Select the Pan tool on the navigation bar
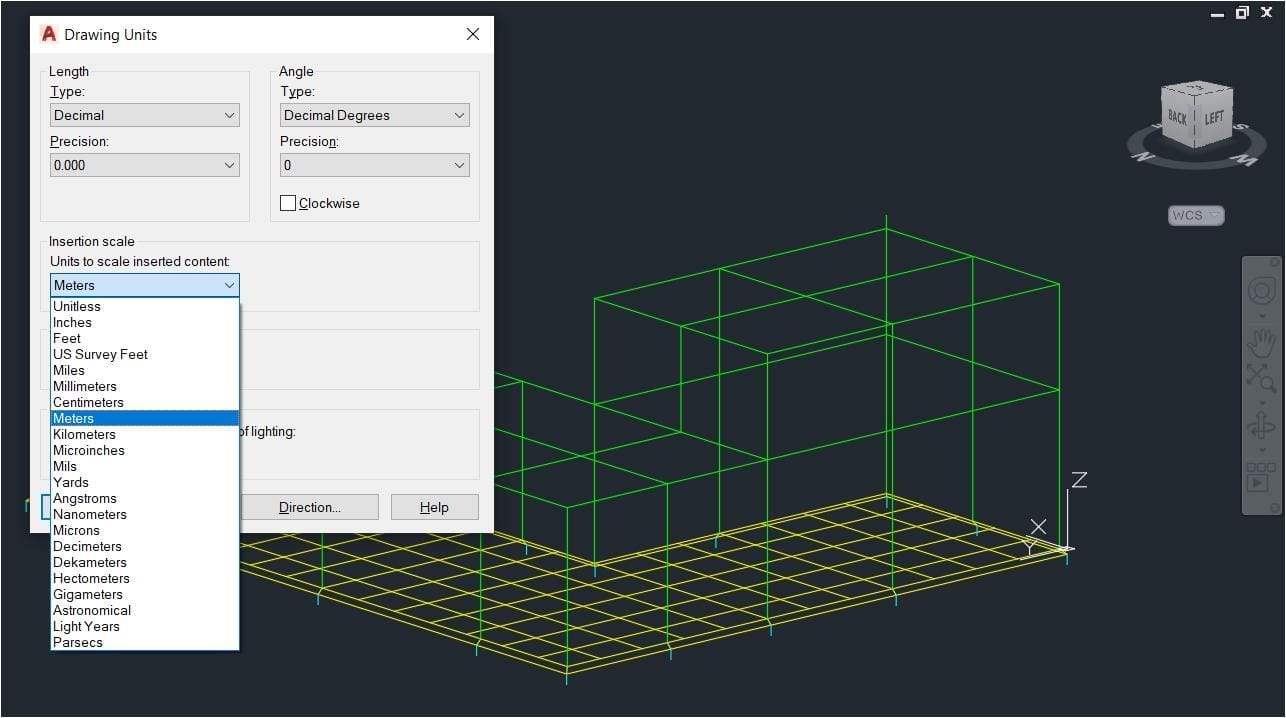 pyautogui.click(x=1260, y=341)
